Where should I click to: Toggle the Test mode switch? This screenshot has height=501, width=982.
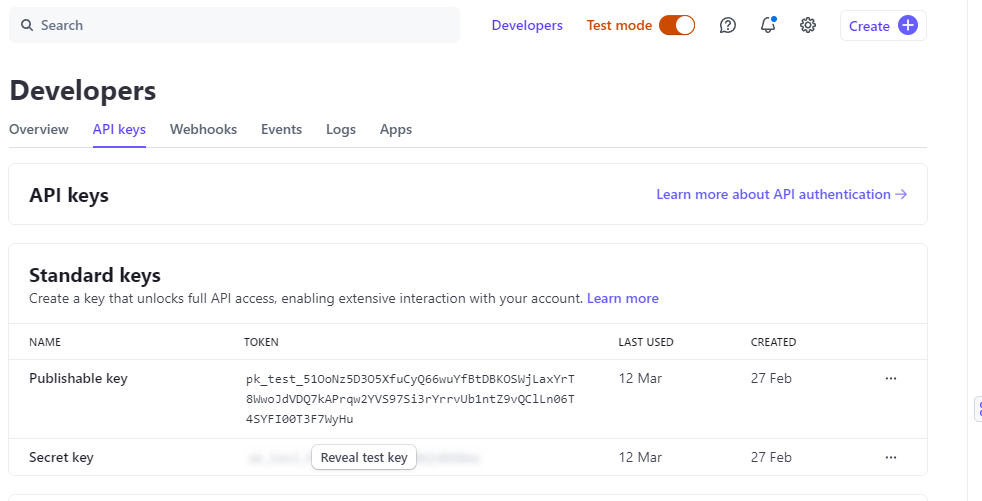677,25
